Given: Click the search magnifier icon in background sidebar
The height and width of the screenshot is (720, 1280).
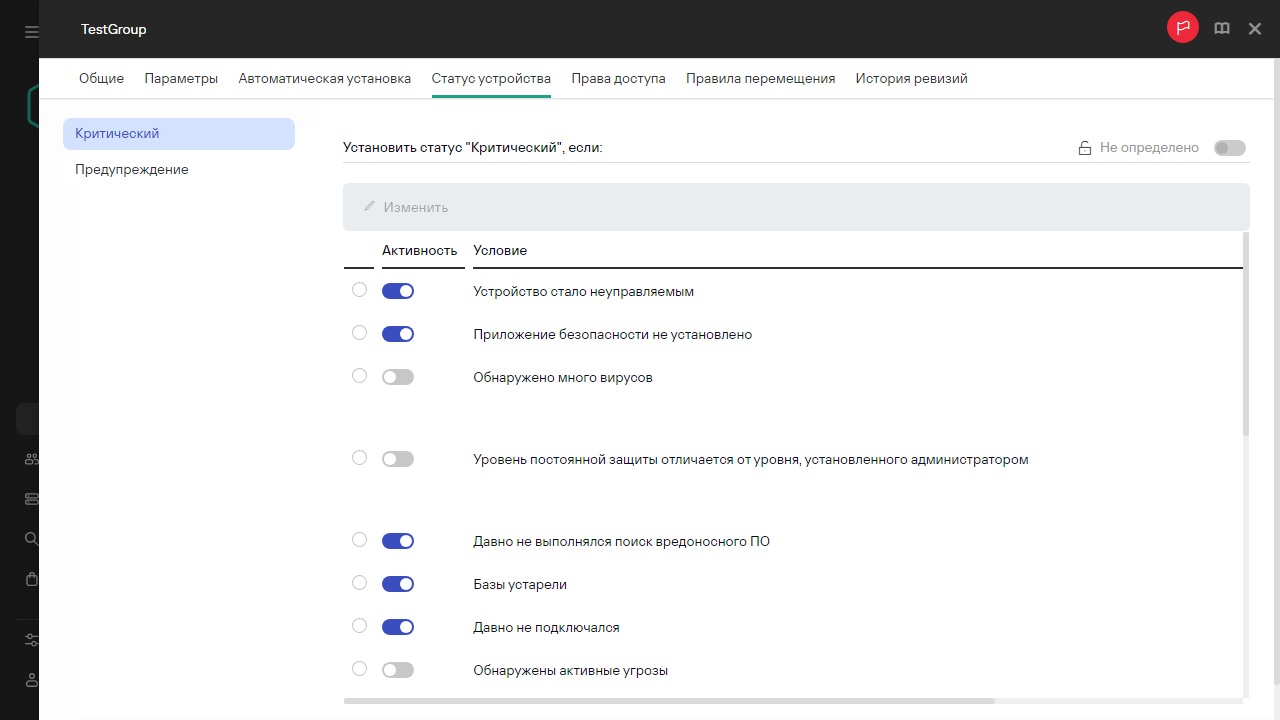Looking at the screenshot, I should pos(32,539).
